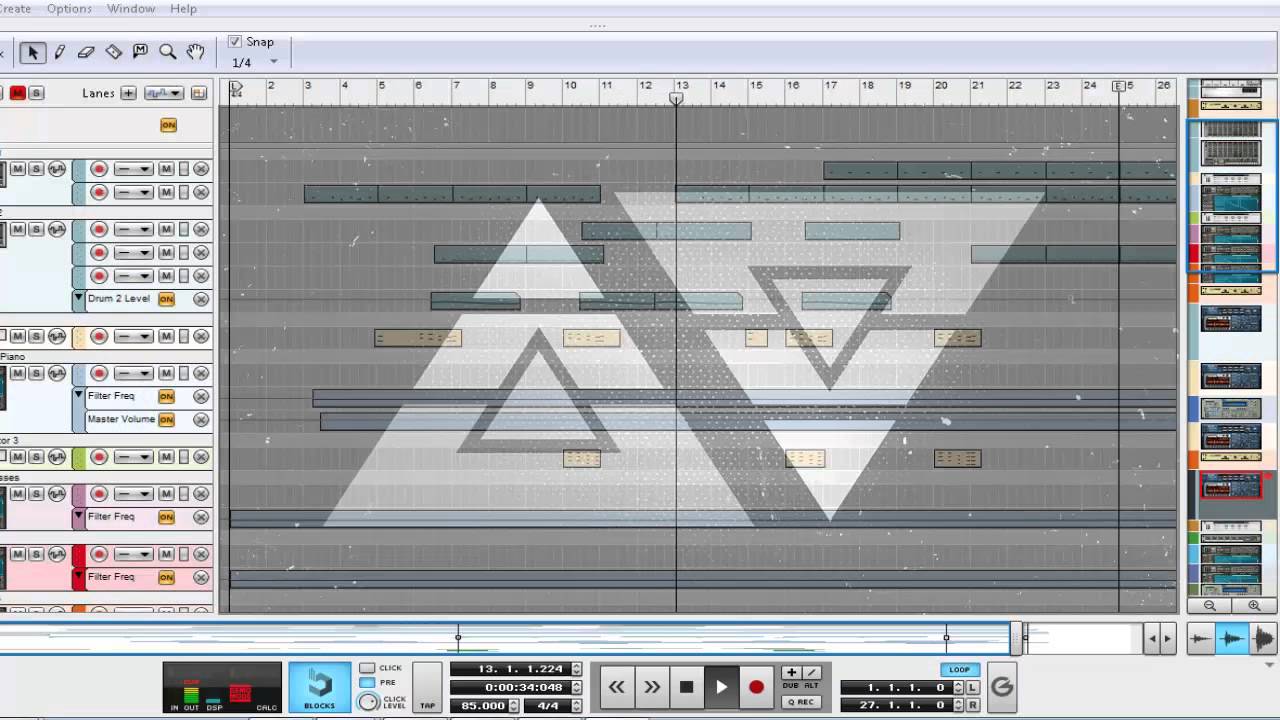1280x720 pixels.
Task: Open the Piano track's lane dropdown
Action: point(132,373)
